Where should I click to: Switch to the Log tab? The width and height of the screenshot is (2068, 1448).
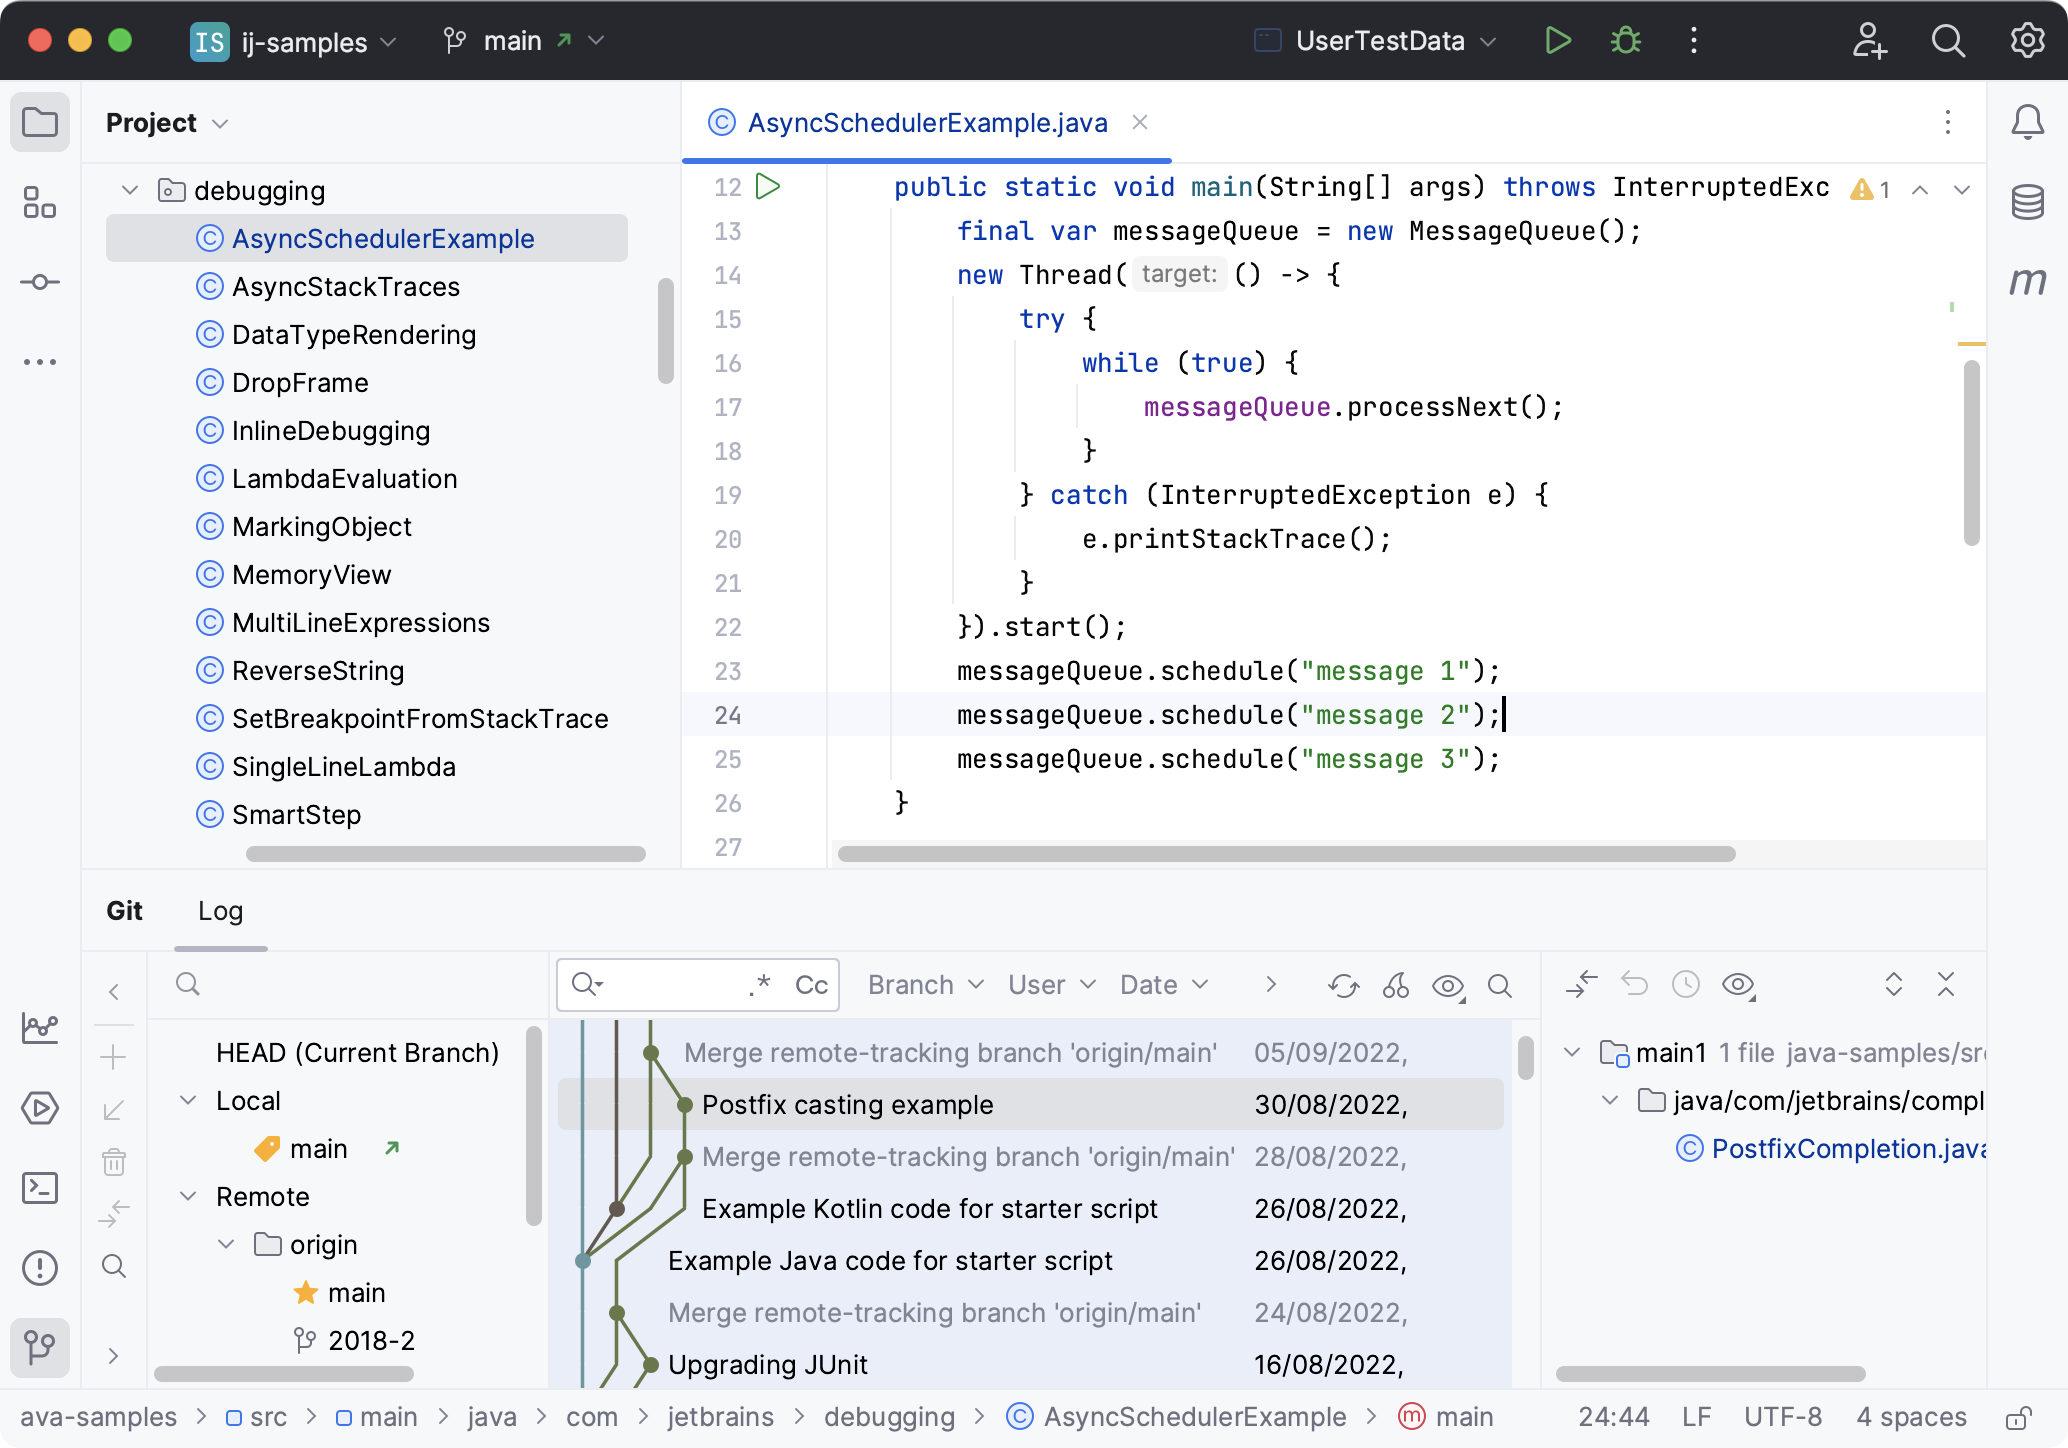coord(220,911)
